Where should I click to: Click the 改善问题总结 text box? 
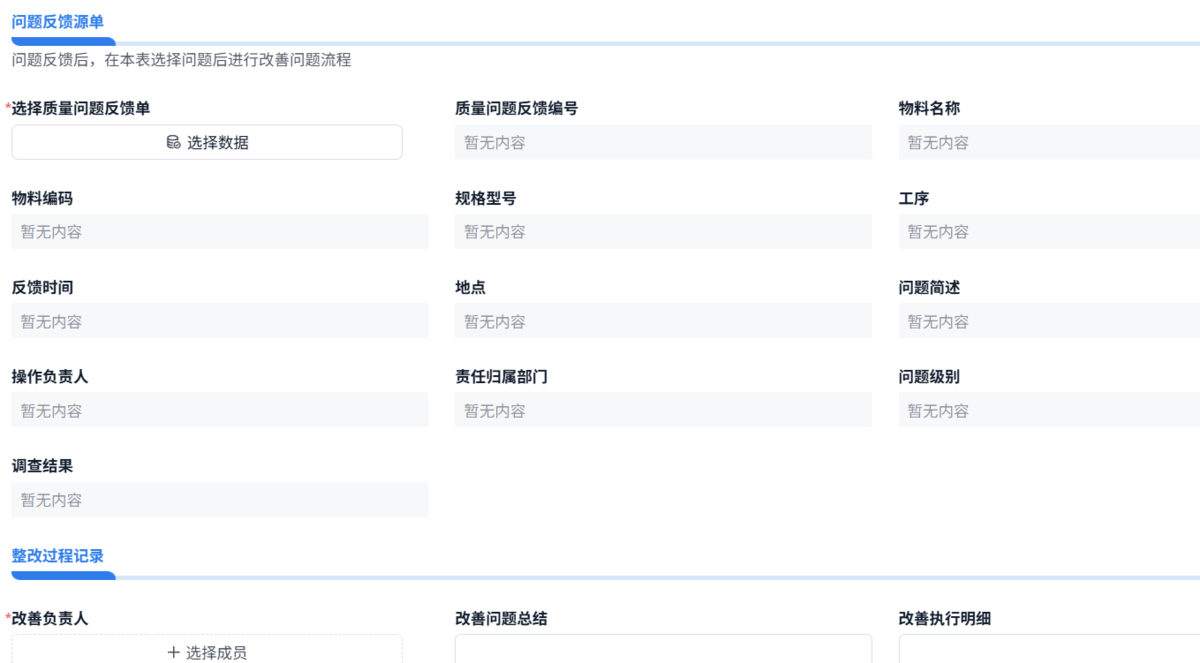click(x=663, y=652)
